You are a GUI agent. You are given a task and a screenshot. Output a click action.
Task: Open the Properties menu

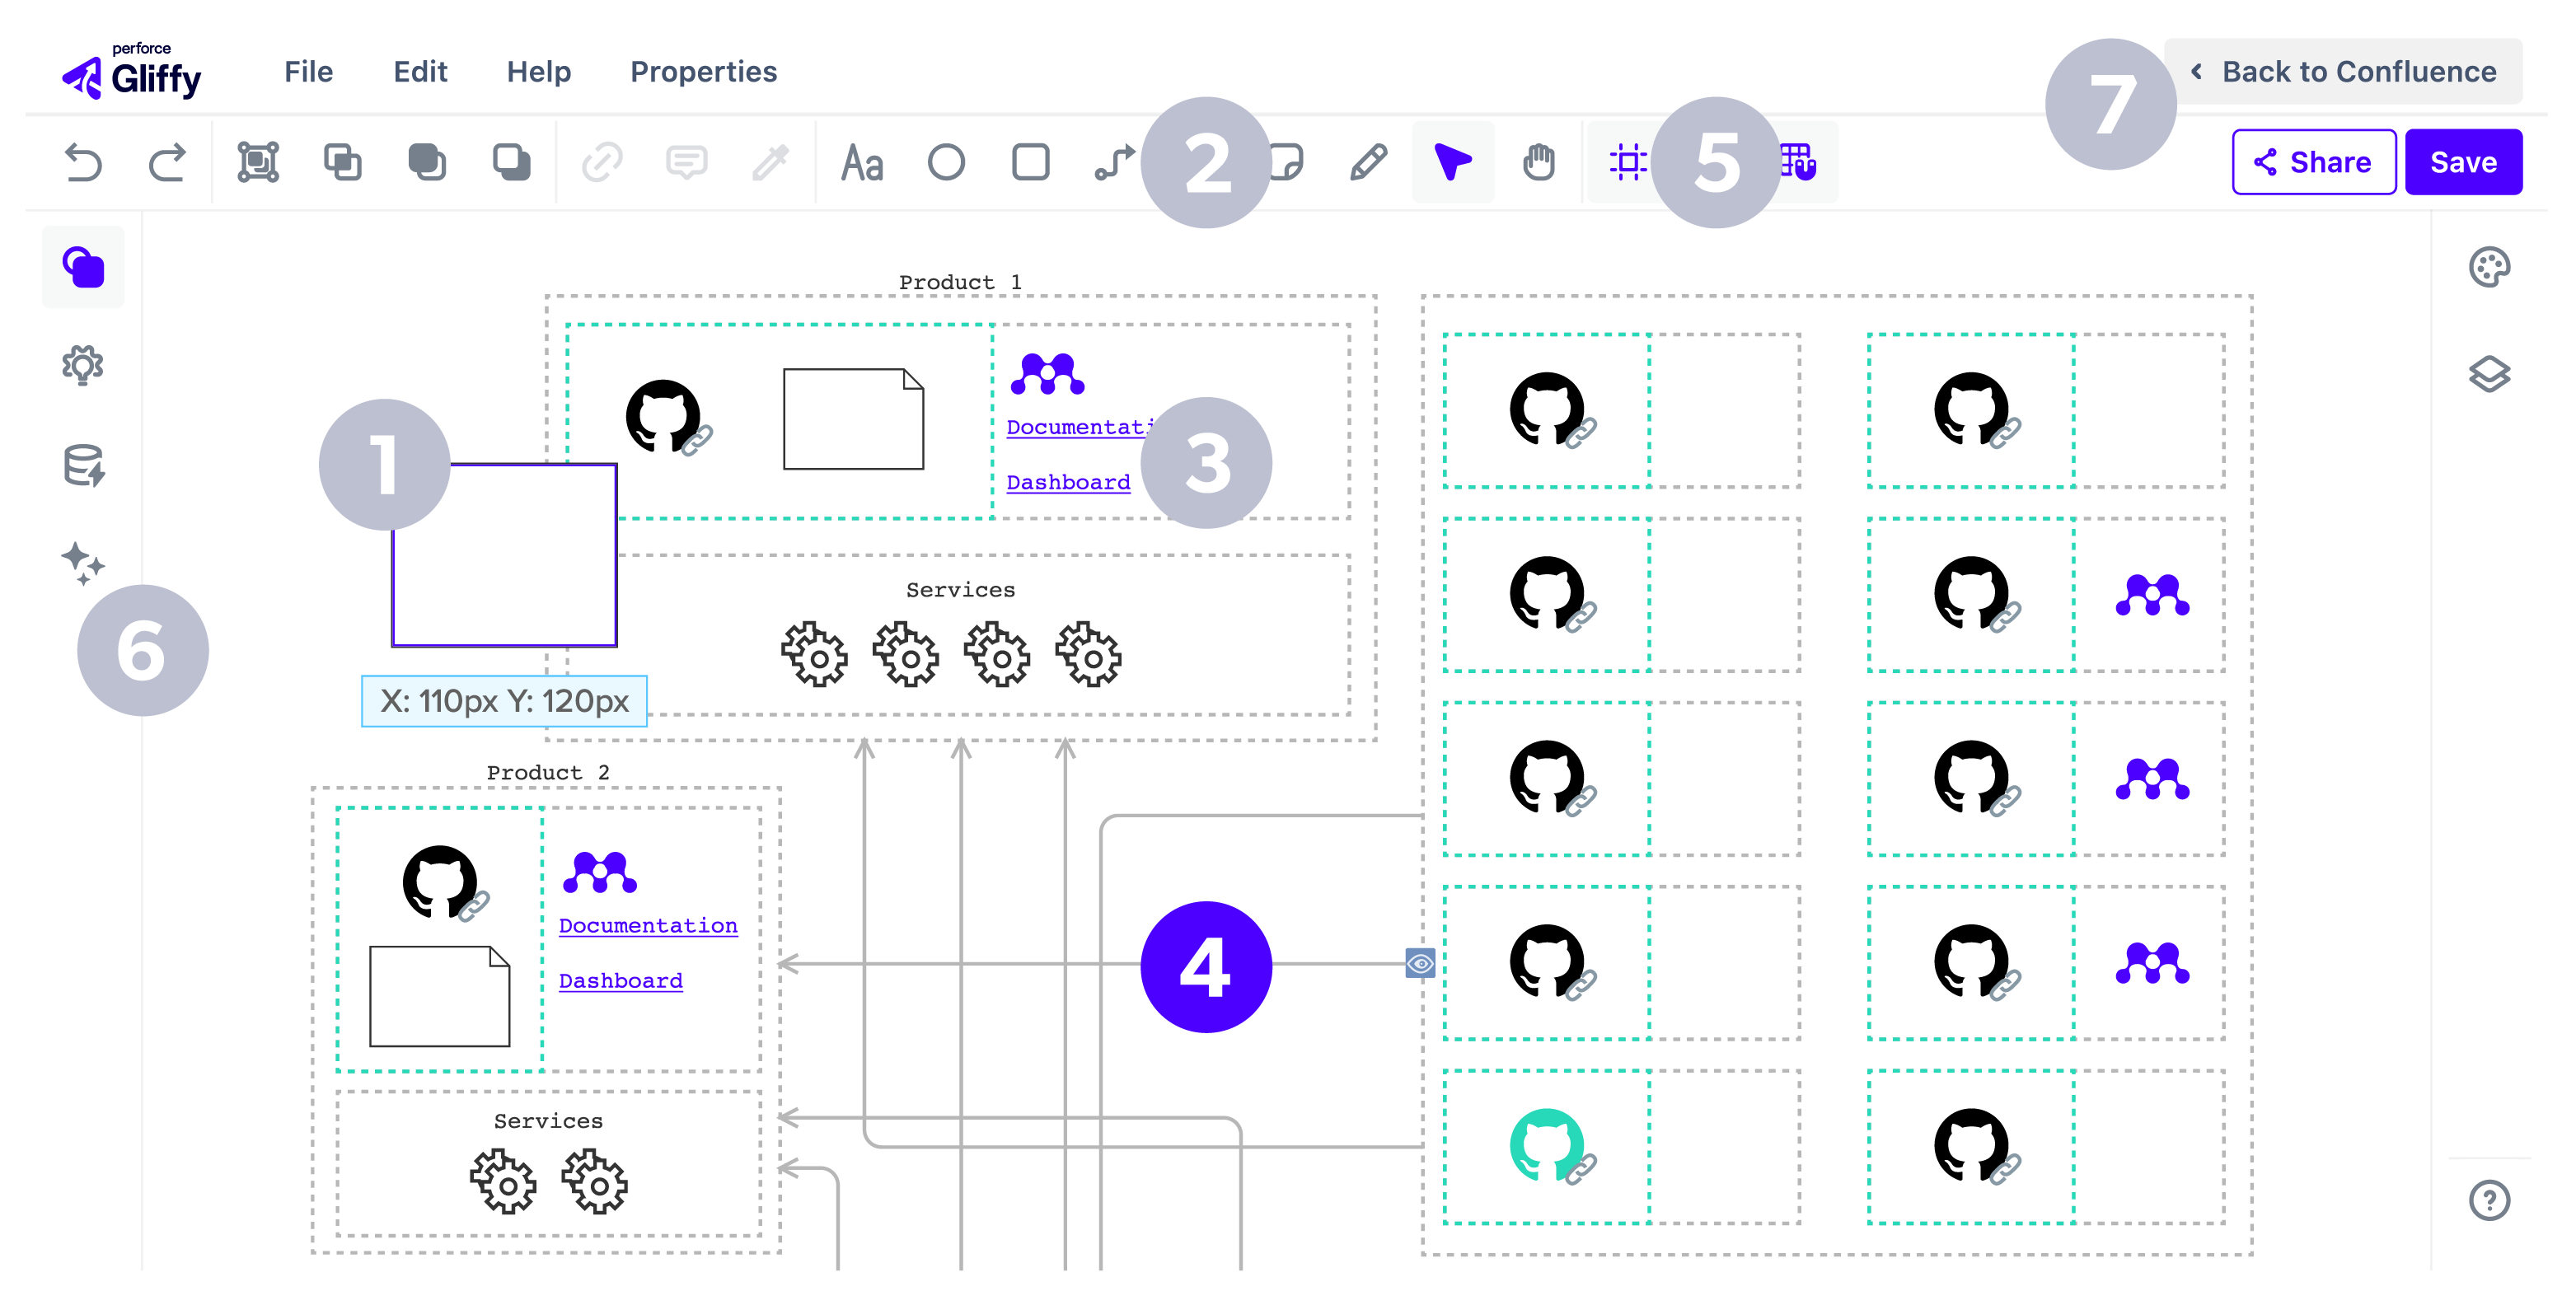703,72
